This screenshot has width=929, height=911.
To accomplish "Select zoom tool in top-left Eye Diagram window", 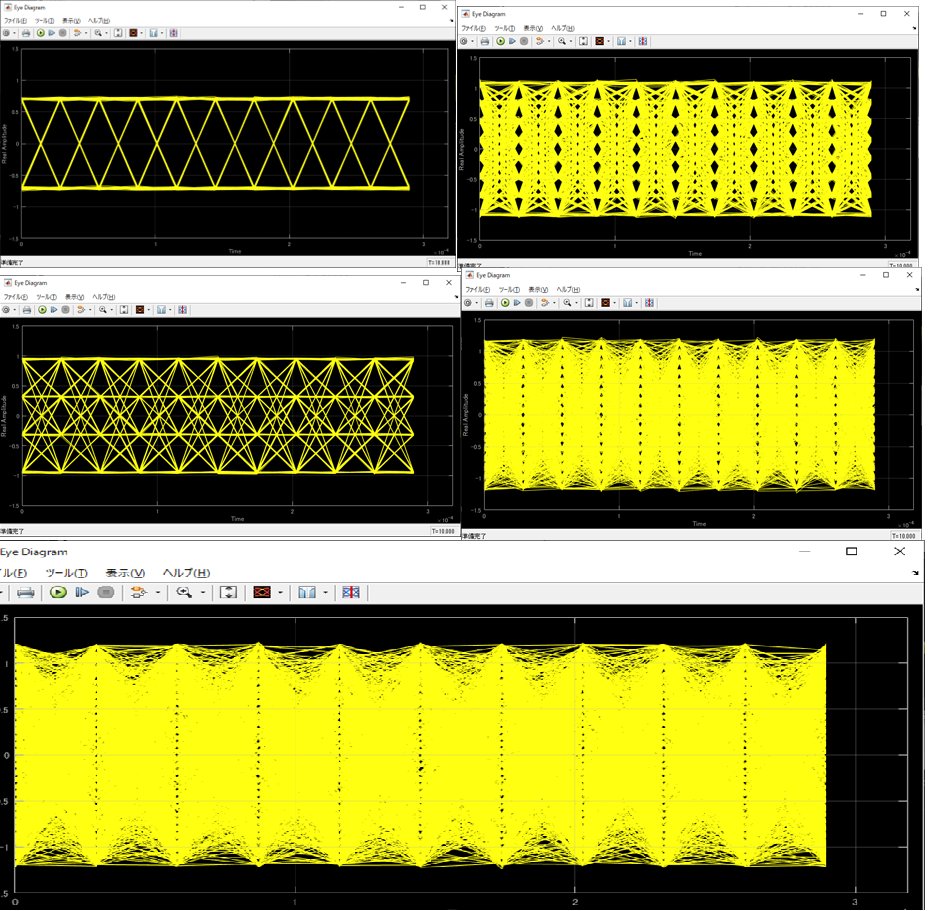I will [98, 33].
